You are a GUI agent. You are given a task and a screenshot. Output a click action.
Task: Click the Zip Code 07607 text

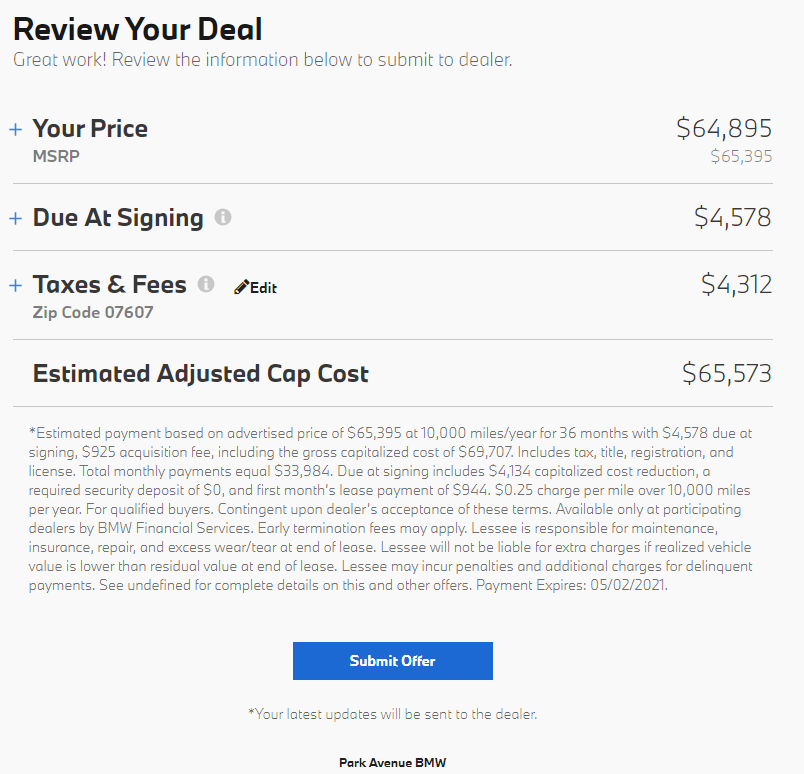93,312
